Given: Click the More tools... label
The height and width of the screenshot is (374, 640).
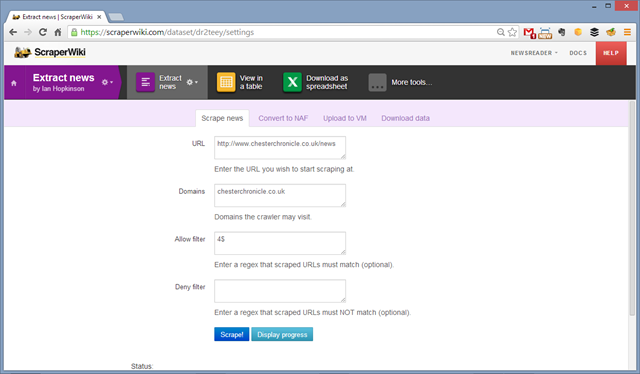Looking at the screenshot, I should 411,82.
